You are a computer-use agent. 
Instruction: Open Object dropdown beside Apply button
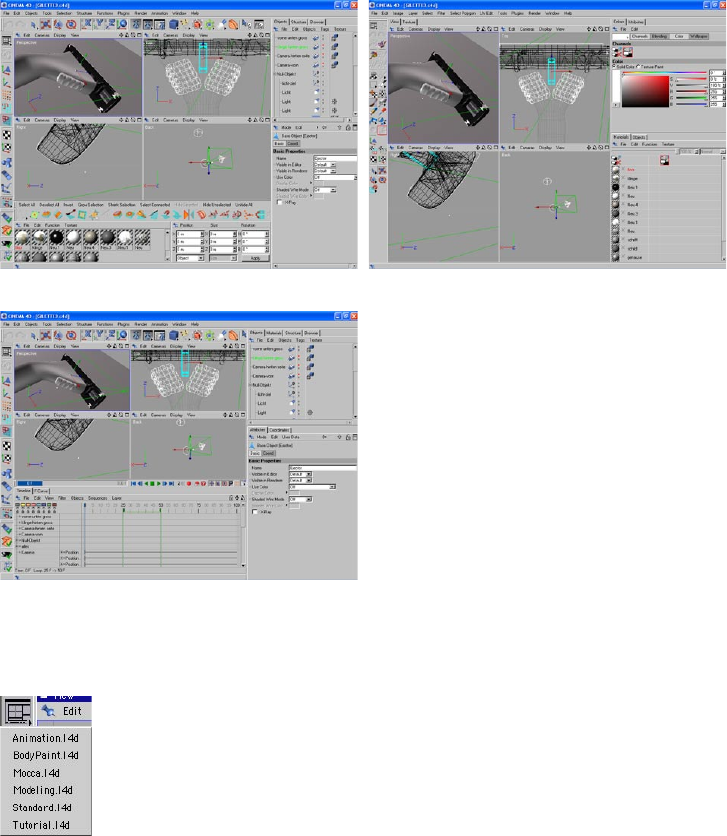point(190,258)
